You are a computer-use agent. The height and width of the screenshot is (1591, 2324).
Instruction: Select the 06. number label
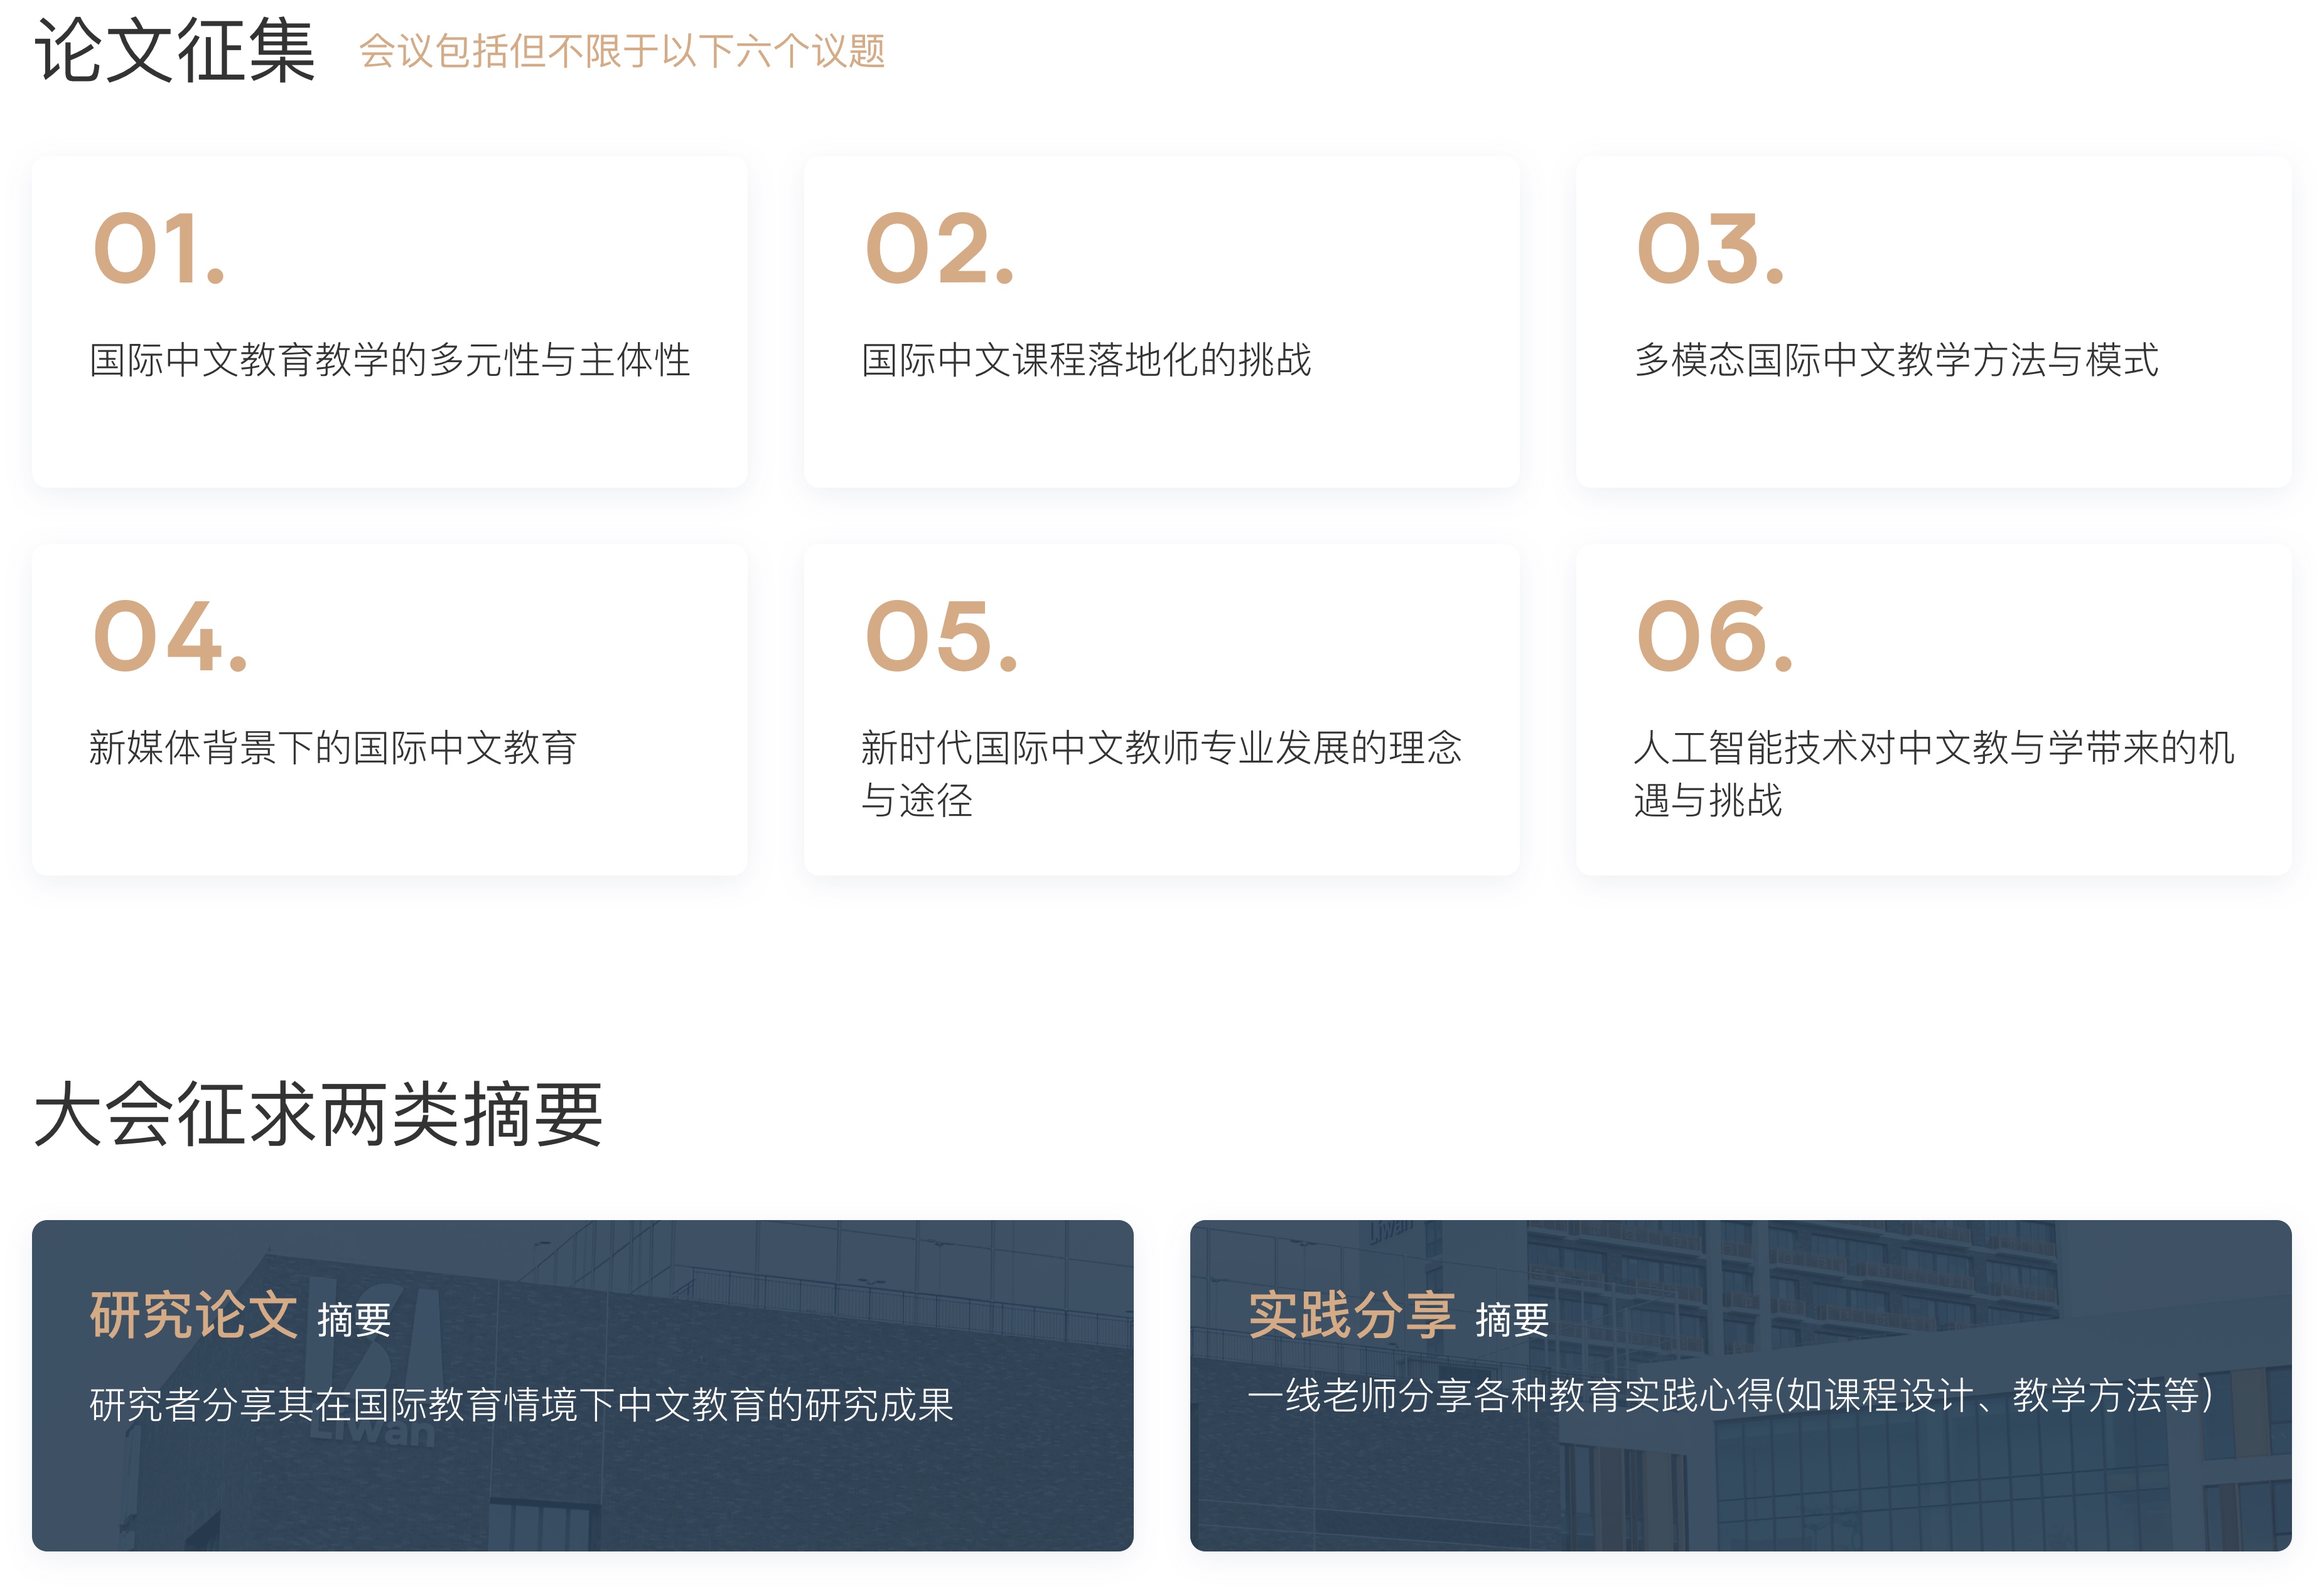(x=1715, y=636)
